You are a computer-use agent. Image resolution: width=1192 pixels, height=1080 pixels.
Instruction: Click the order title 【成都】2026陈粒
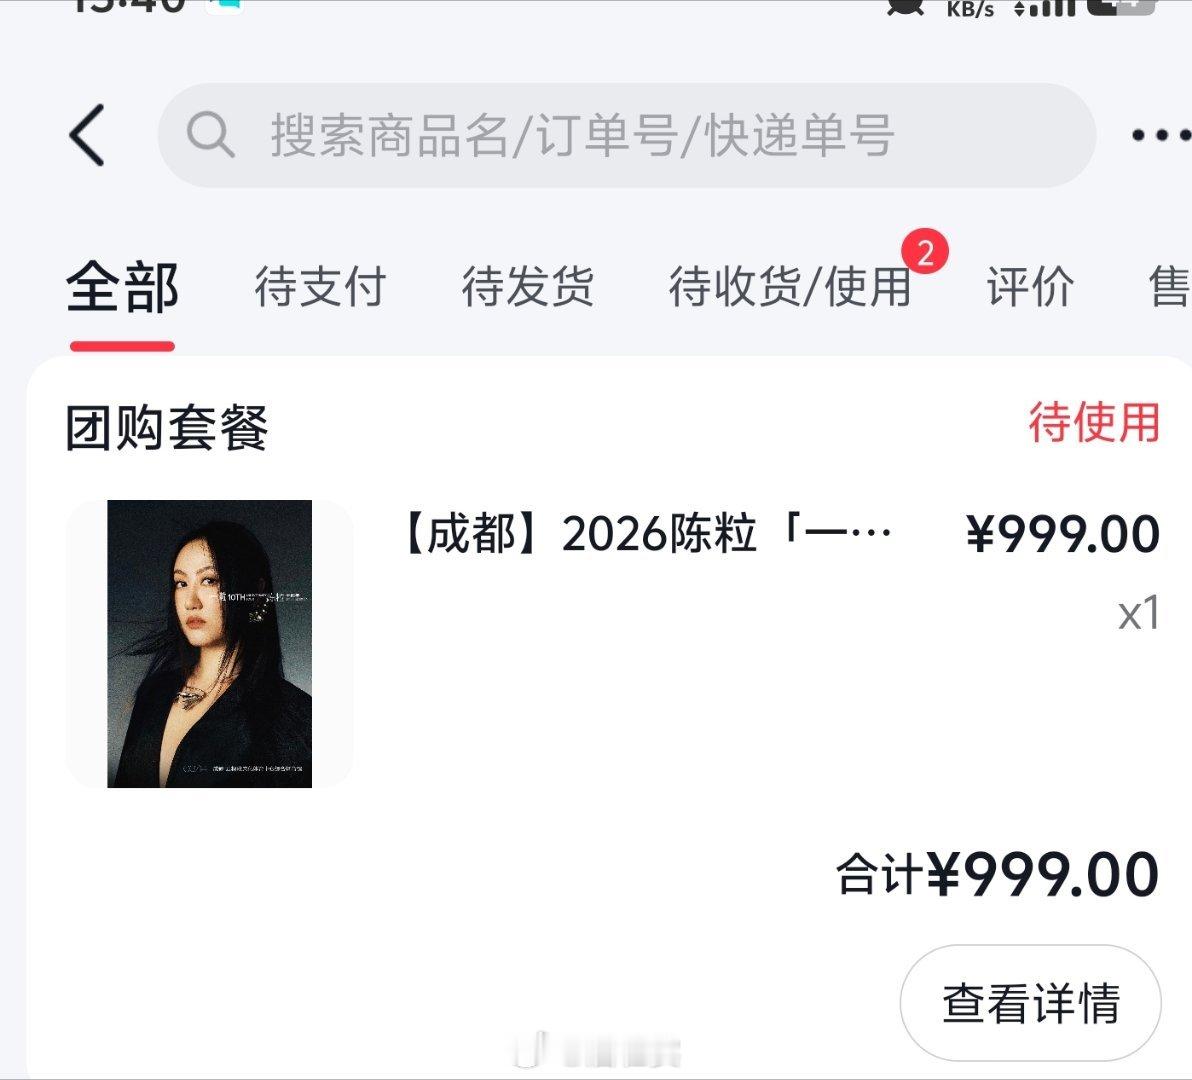click(x=650, y=537)
